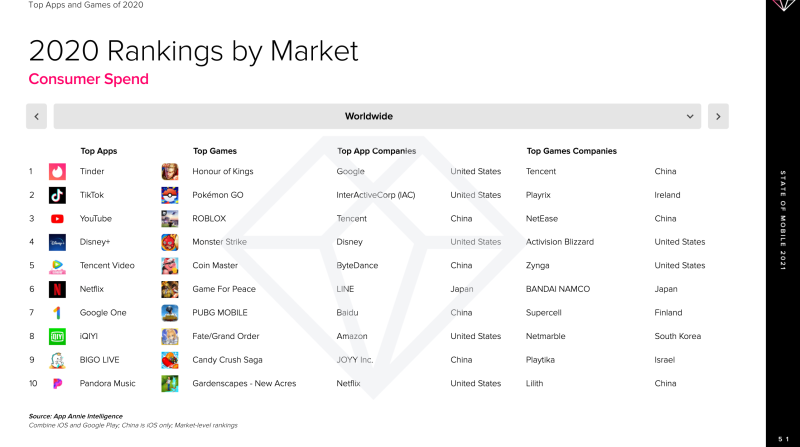Open the Worldwide market dropdown
This screenshot has height=447, width=800.
[377, 116]
